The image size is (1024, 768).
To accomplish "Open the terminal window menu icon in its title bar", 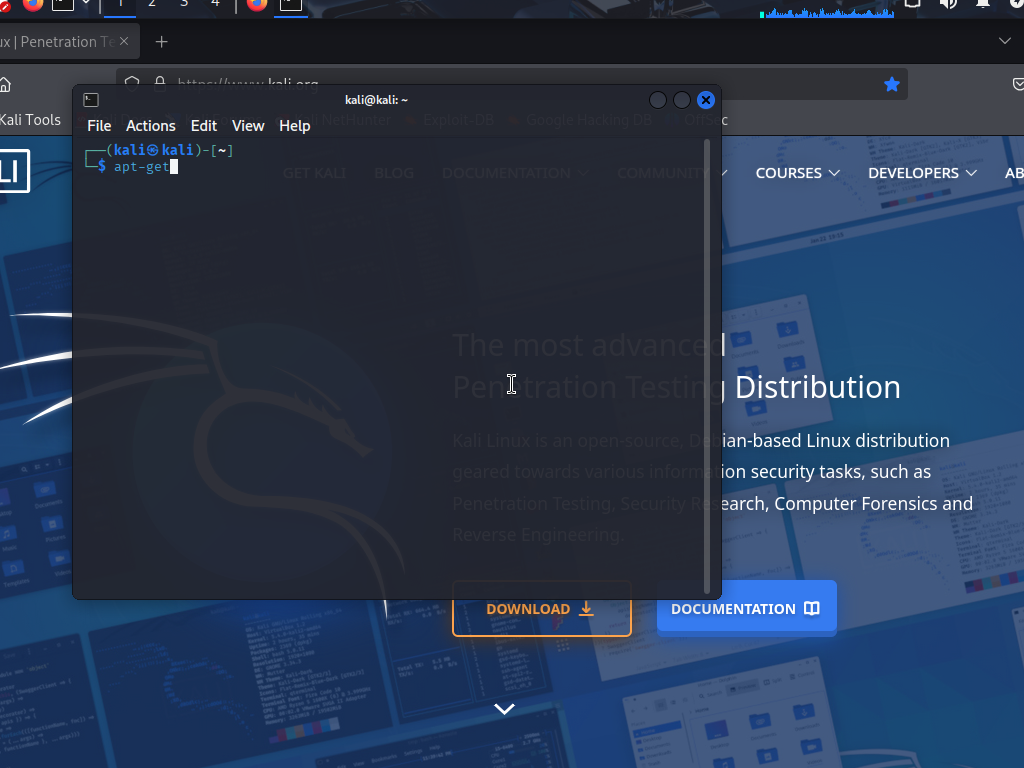I will tap(91, 100).
